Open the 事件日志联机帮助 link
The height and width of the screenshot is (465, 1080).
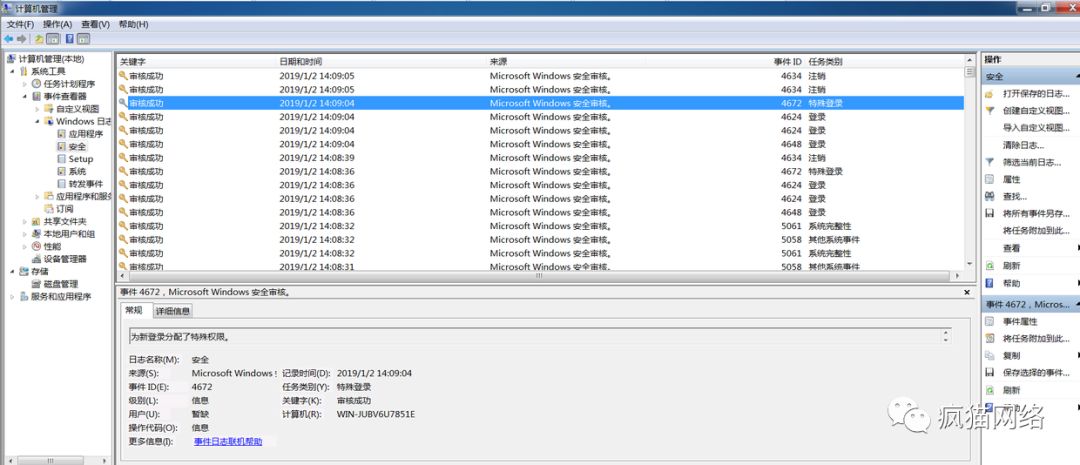[228, 441]
